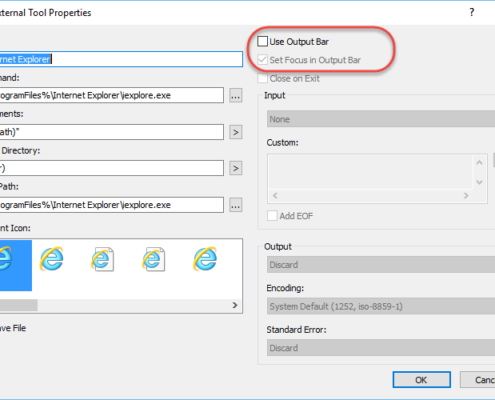Select the fourth icon, IE document page

pos(153,259)
